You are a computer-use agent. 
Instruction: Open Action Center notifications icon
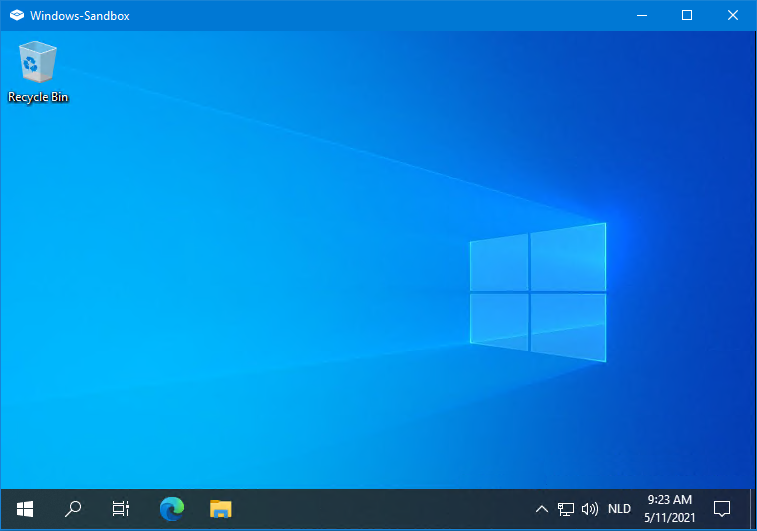722,509
